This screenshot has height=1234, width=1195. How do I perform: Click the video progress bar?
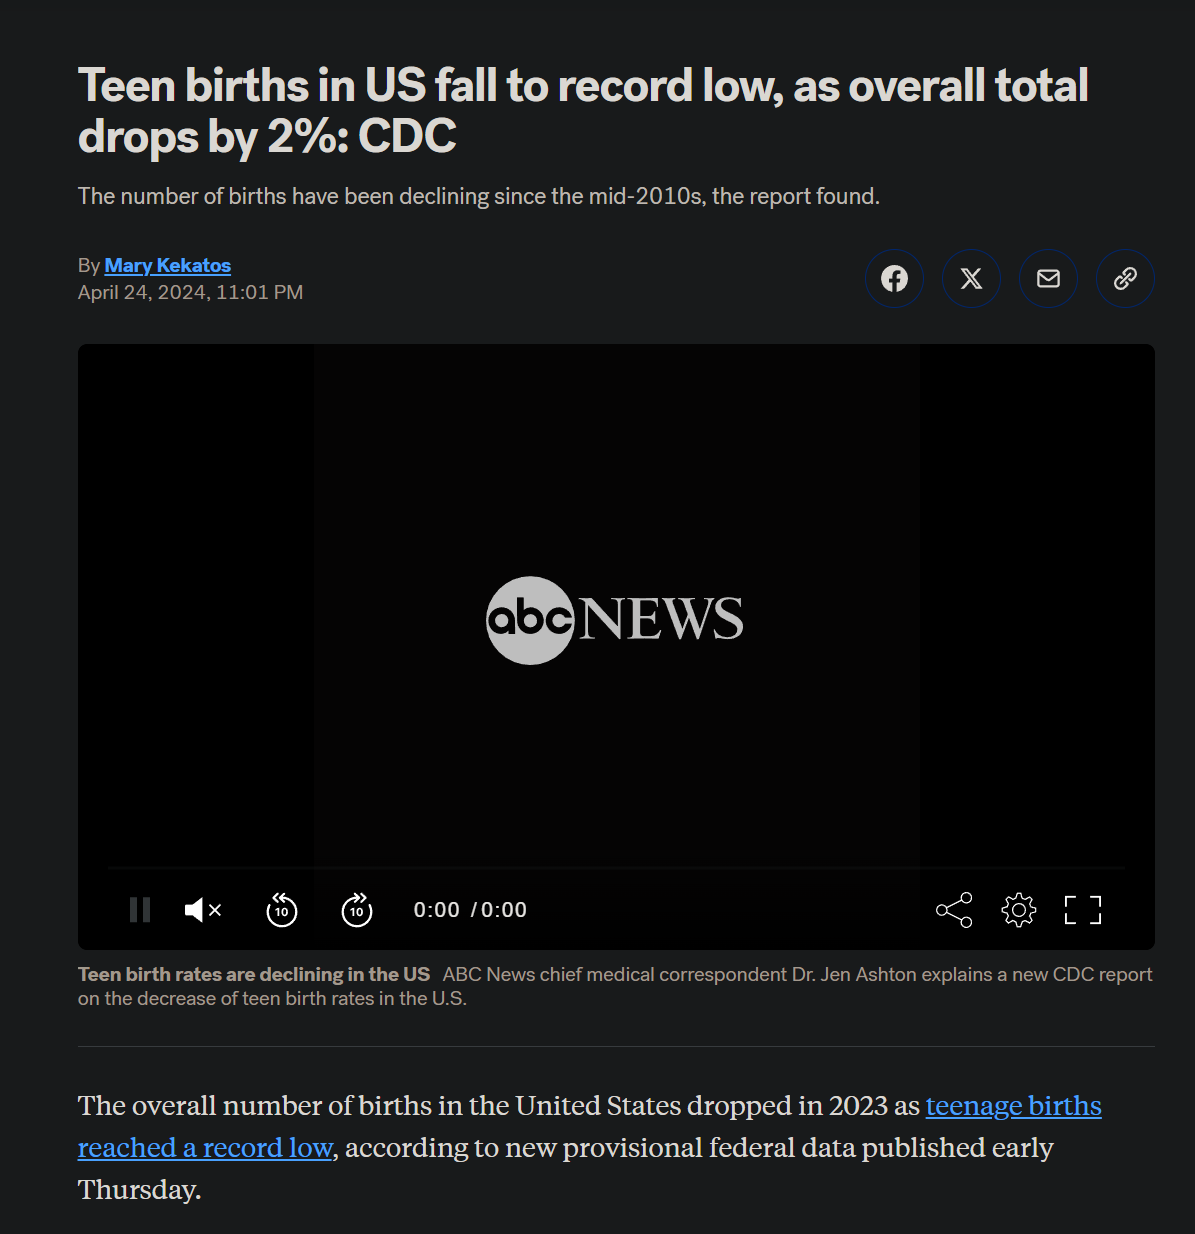(616, 868)
